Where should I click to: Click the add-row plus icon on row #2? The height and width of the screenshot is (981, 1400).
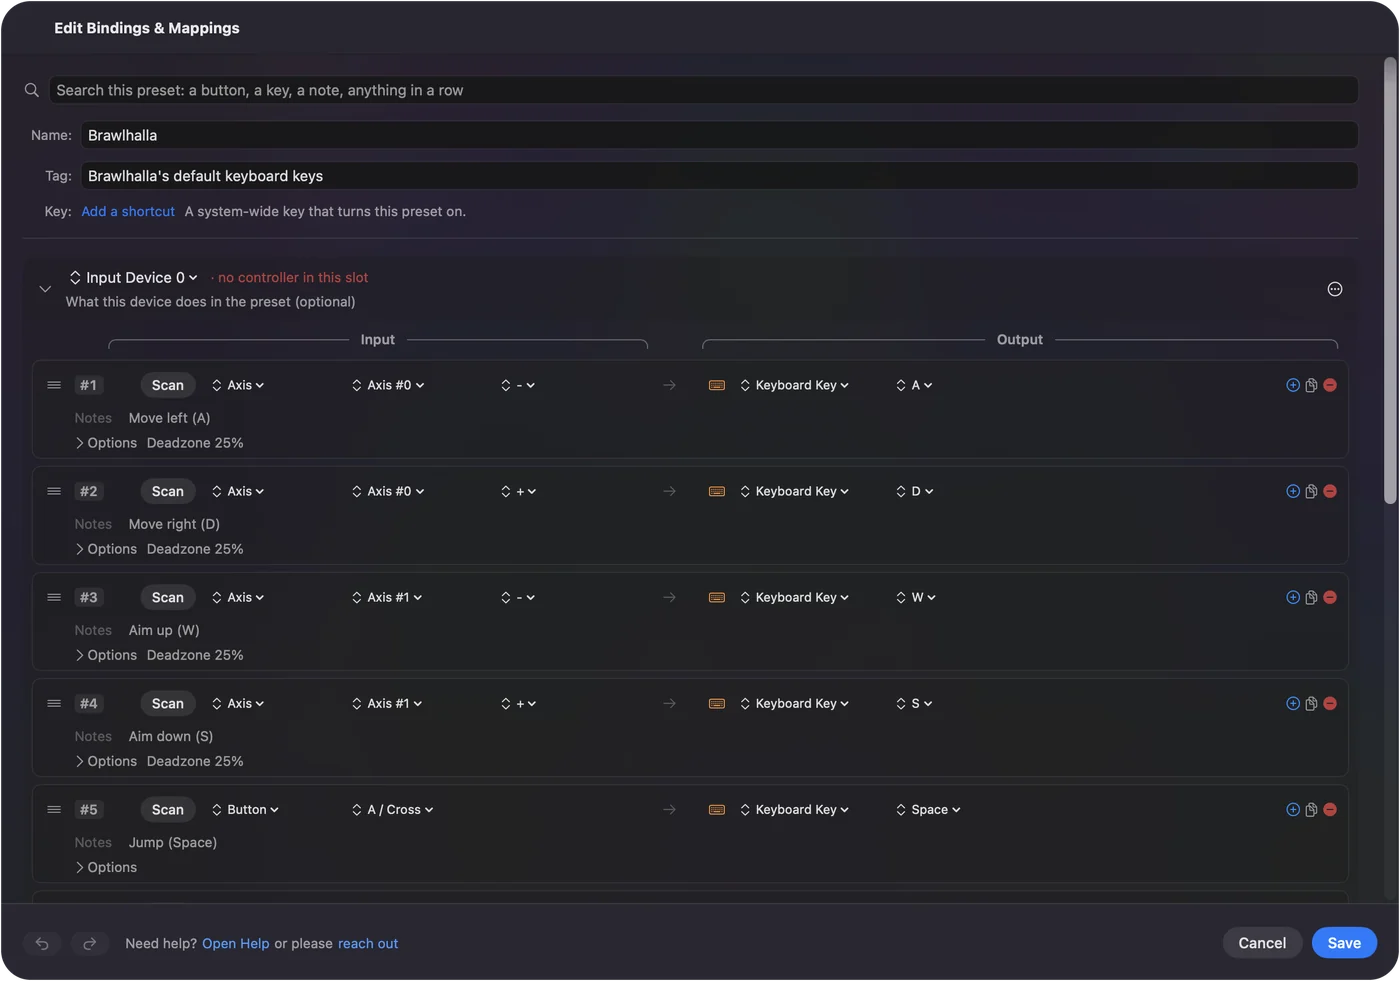click(x=1293, y=491)
